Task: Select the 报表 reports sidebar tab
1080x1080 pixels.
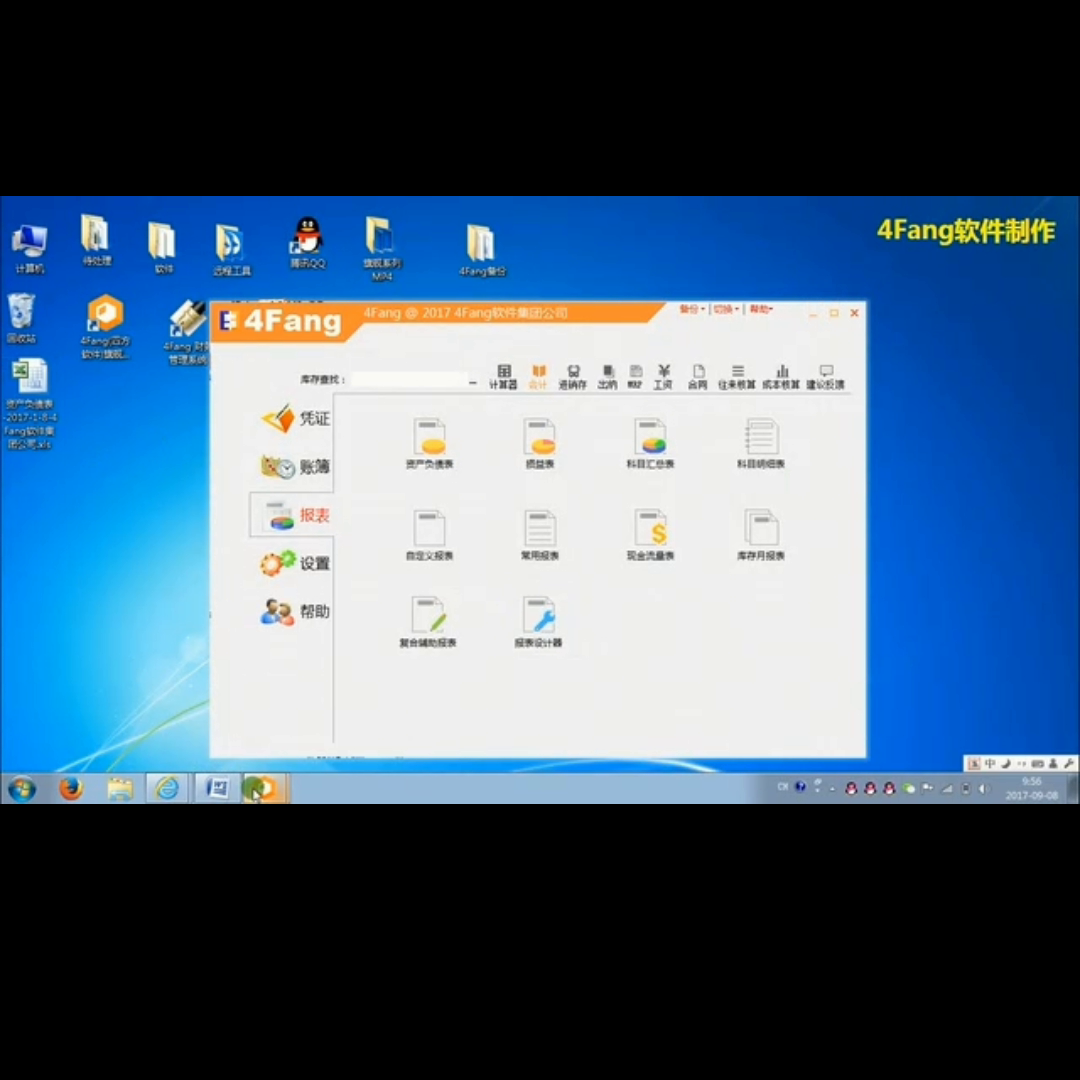Action: tap(292, 515)
